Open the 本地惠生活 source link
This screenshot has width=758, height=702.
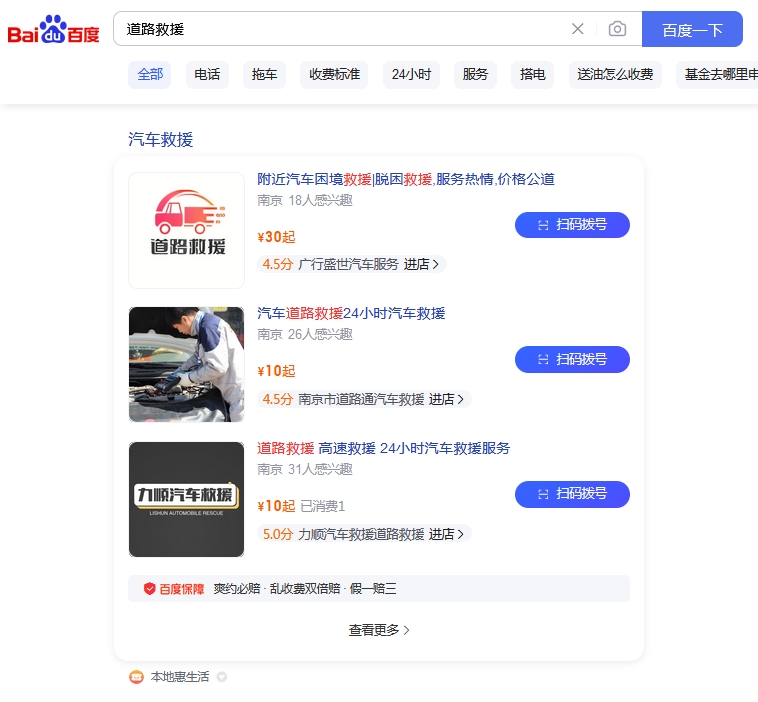[180, 677]
